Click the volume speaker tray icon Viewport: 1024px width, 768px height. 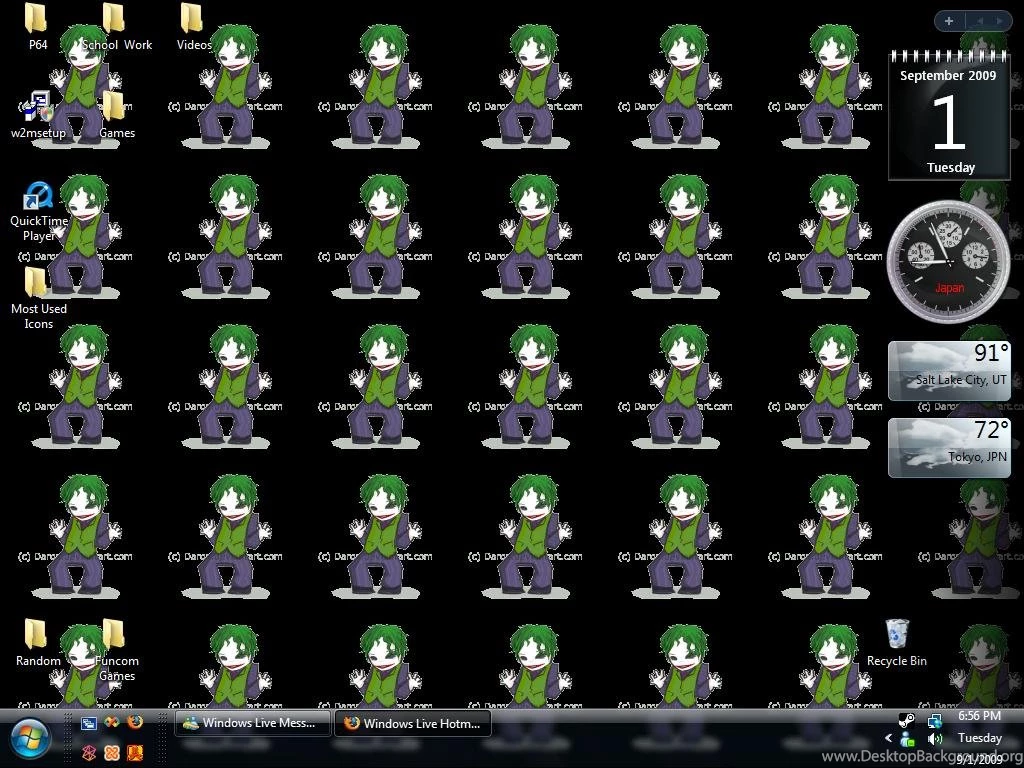coord(935,739)
